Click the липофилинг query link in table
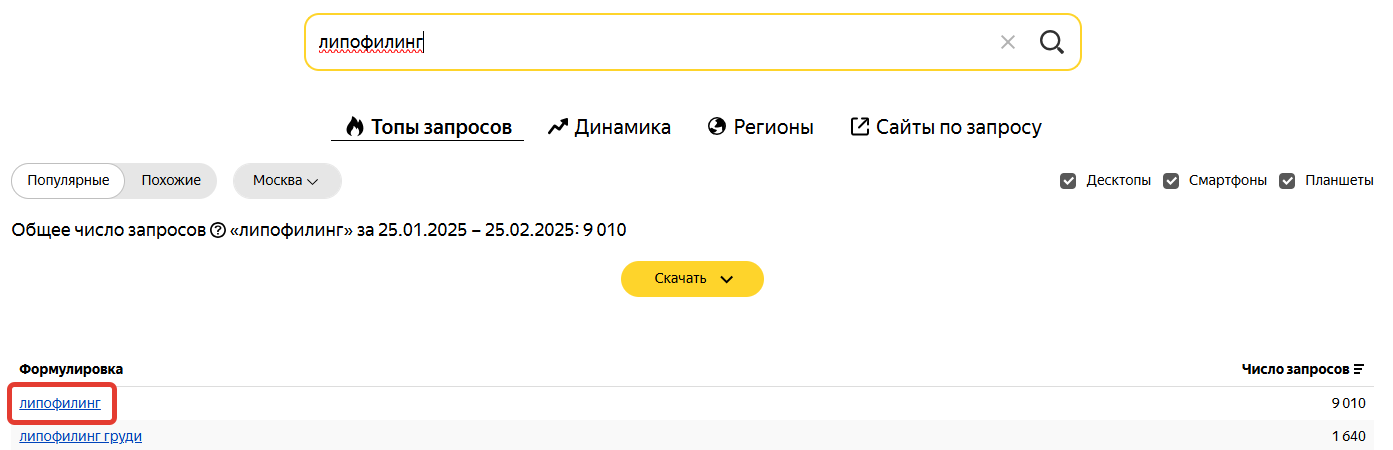1393x450 pixels. [x=60, y=403]
